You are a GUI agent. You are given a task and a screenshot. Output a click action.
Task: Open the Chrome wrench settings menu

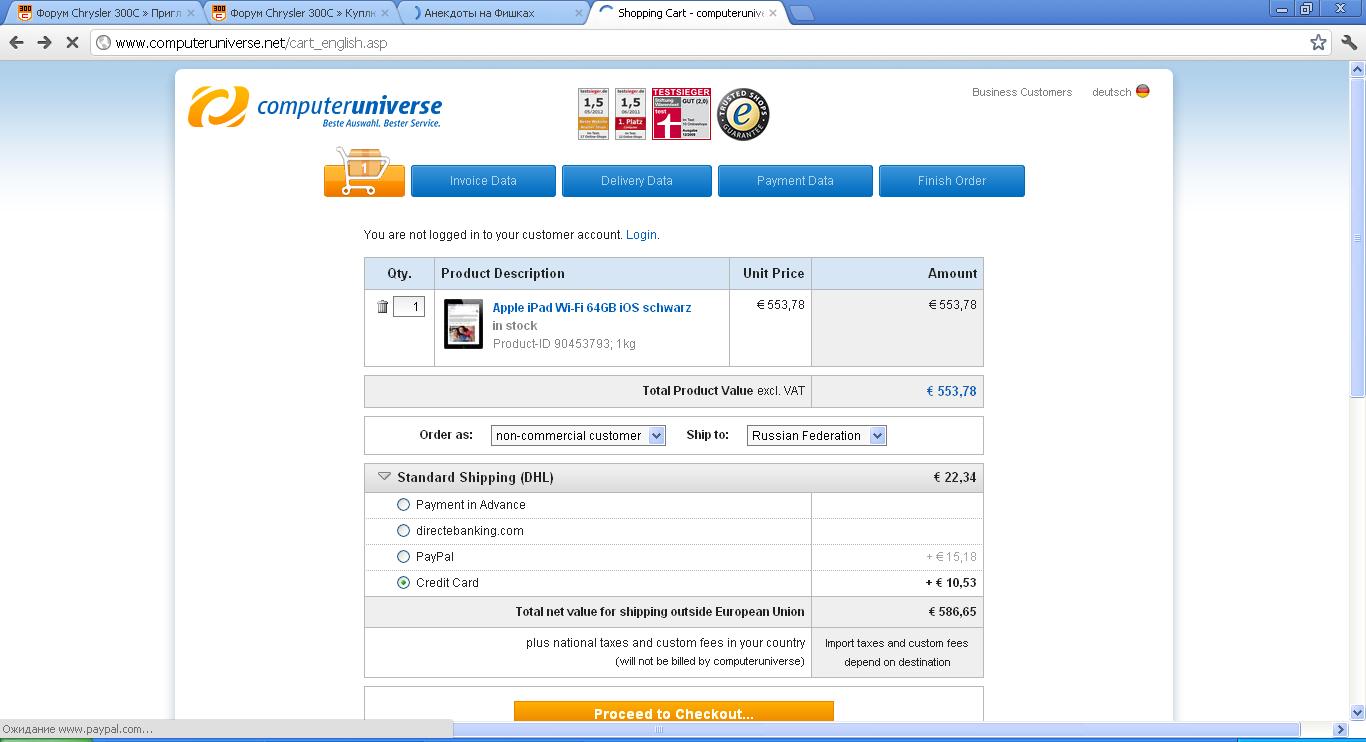(x=1349, y=42)
